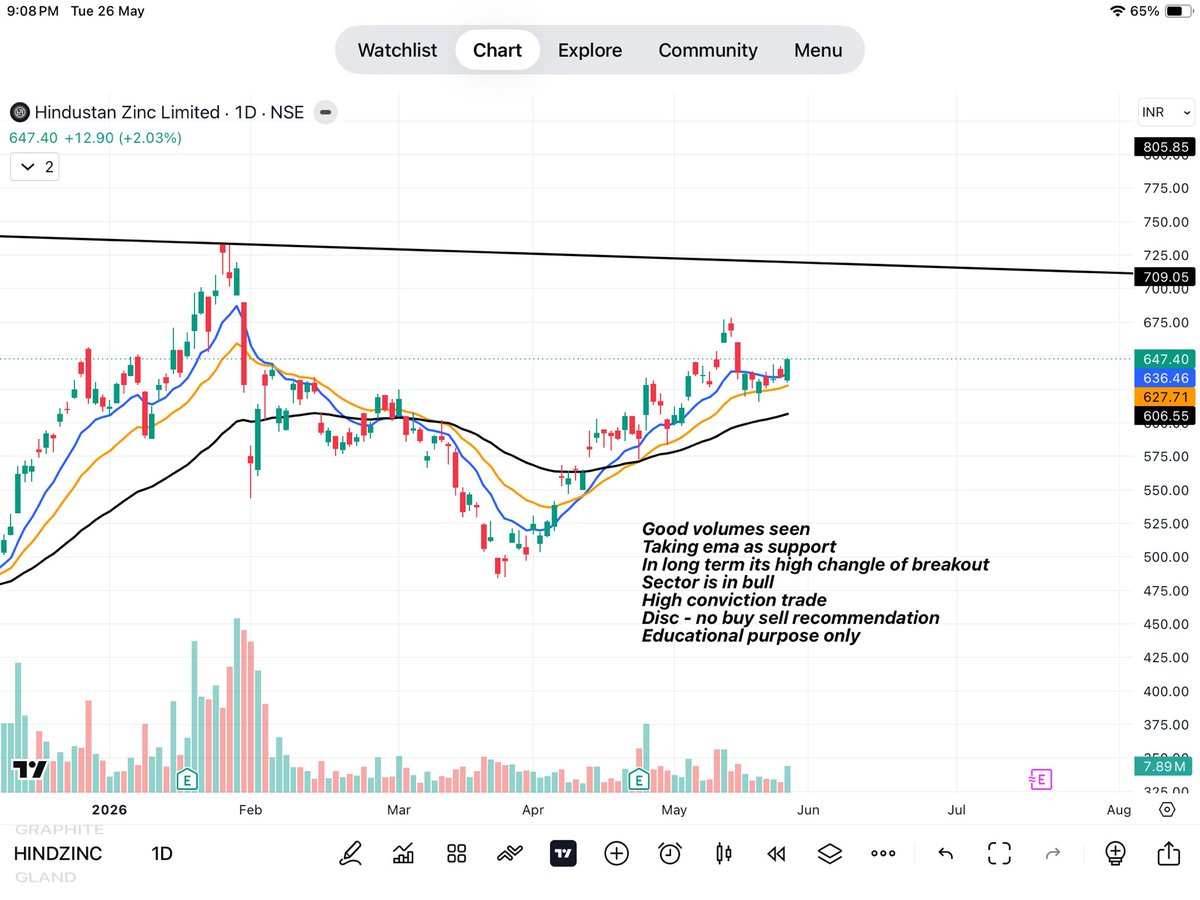
Task: Open the financials wave icon
Action: 510,853
